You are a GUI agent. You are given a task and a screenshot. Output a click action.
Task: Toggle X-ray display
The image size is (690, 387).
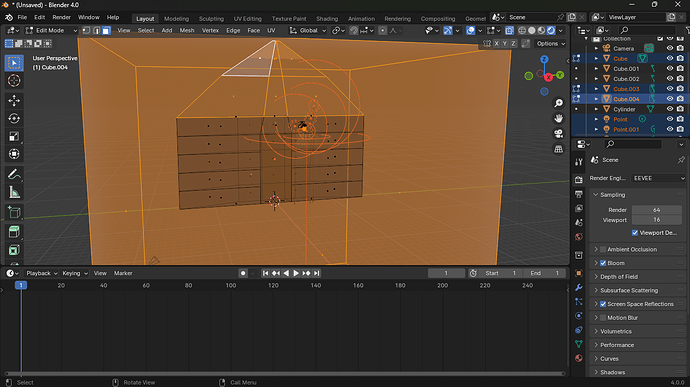[509, 30]
